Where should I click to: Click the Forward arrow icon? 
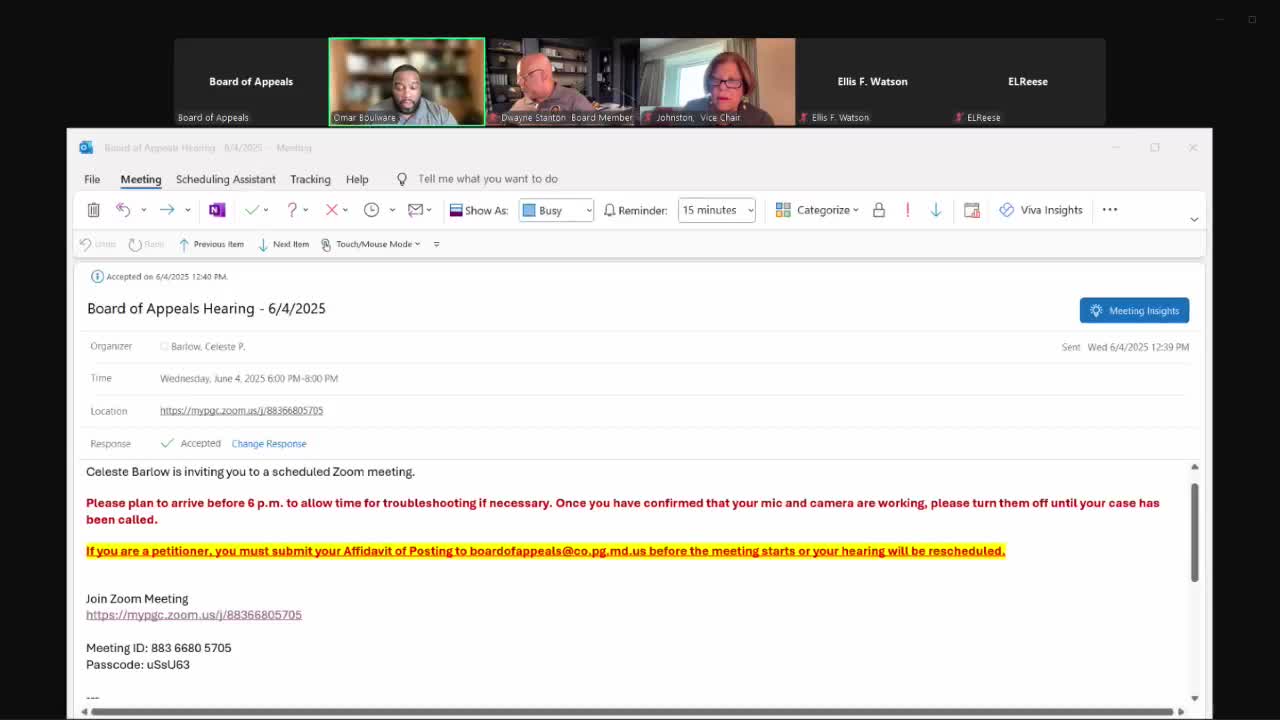coord(167,210)
